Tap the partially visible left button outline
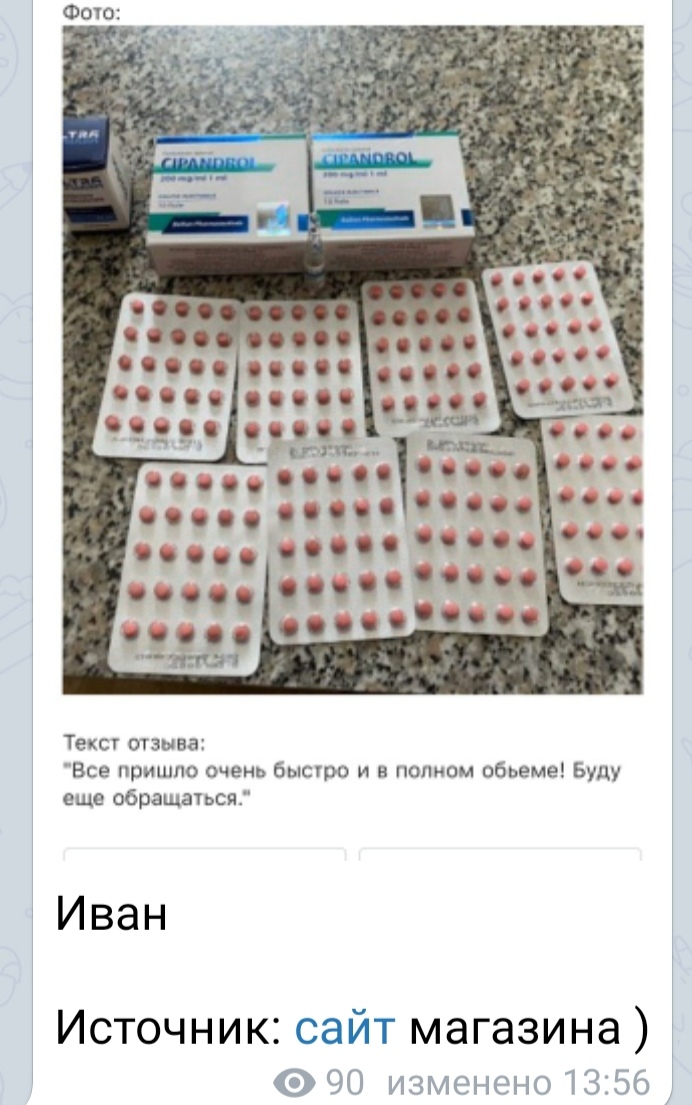 [204, 854]
